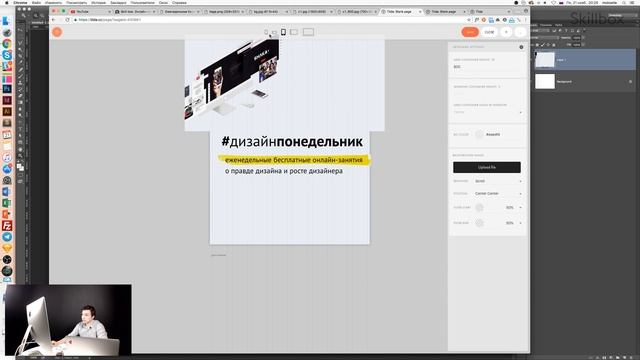640x360 pixels.
Task: Open the Файл menu
Action: (36, 2)
